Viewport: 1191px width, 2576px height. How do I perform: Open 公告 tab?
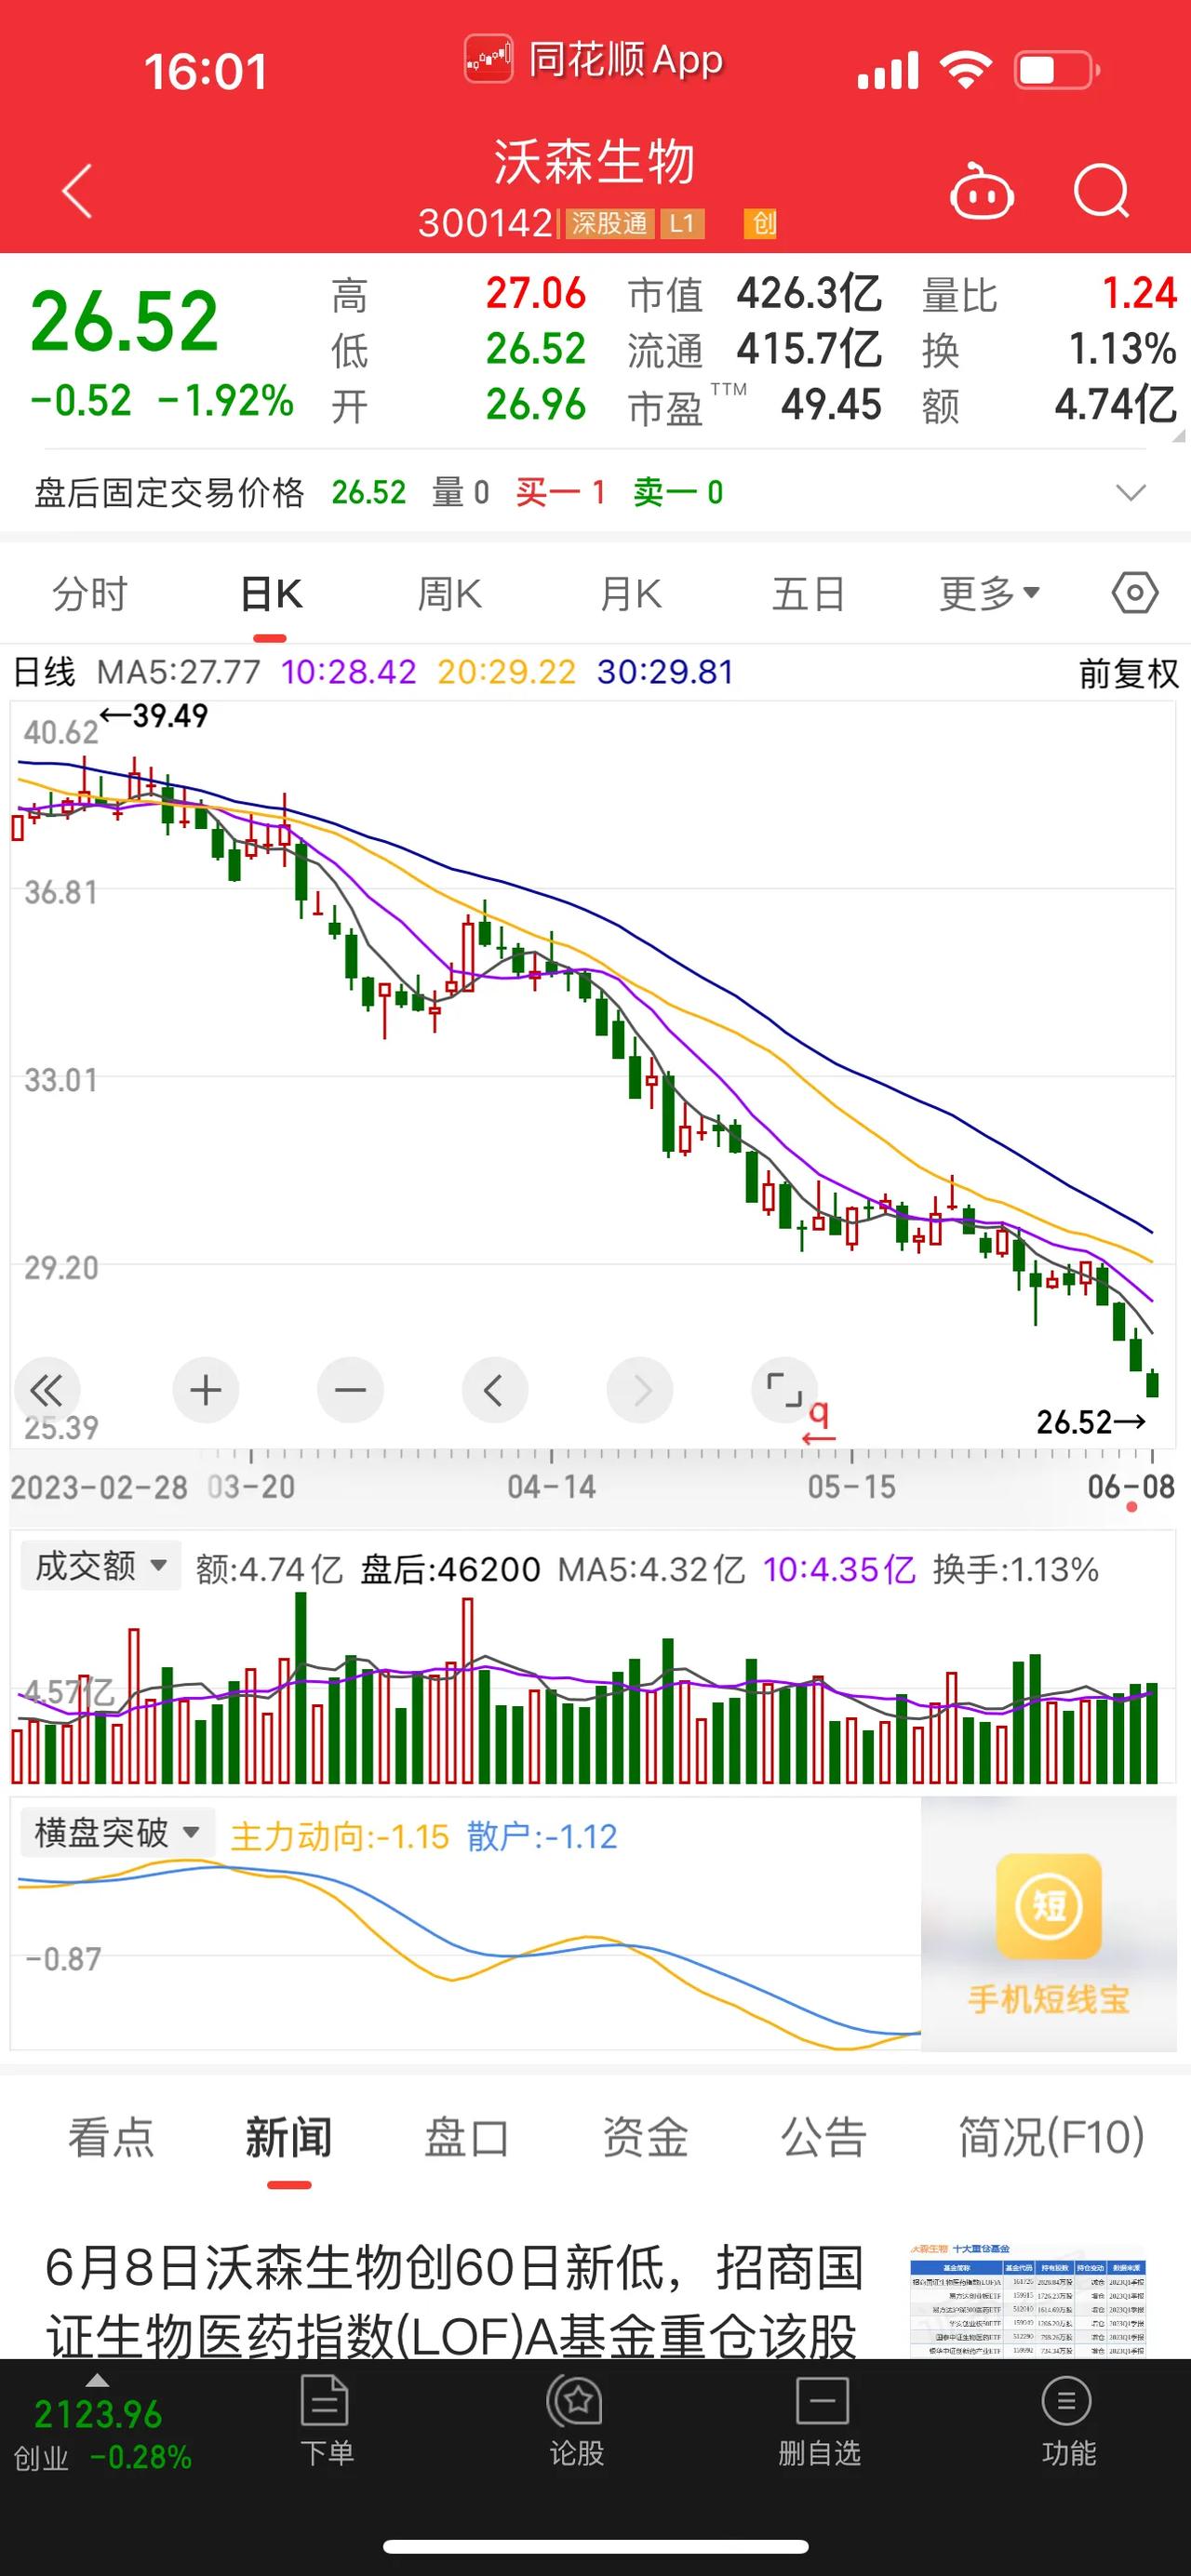click(x=823, y=2137)
